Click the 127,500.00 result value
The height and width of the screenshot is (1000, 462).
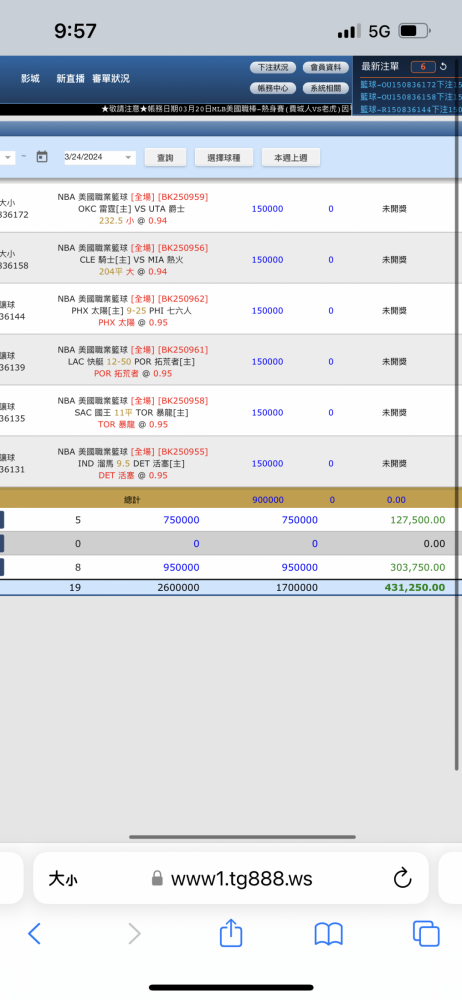pos(418,520)
